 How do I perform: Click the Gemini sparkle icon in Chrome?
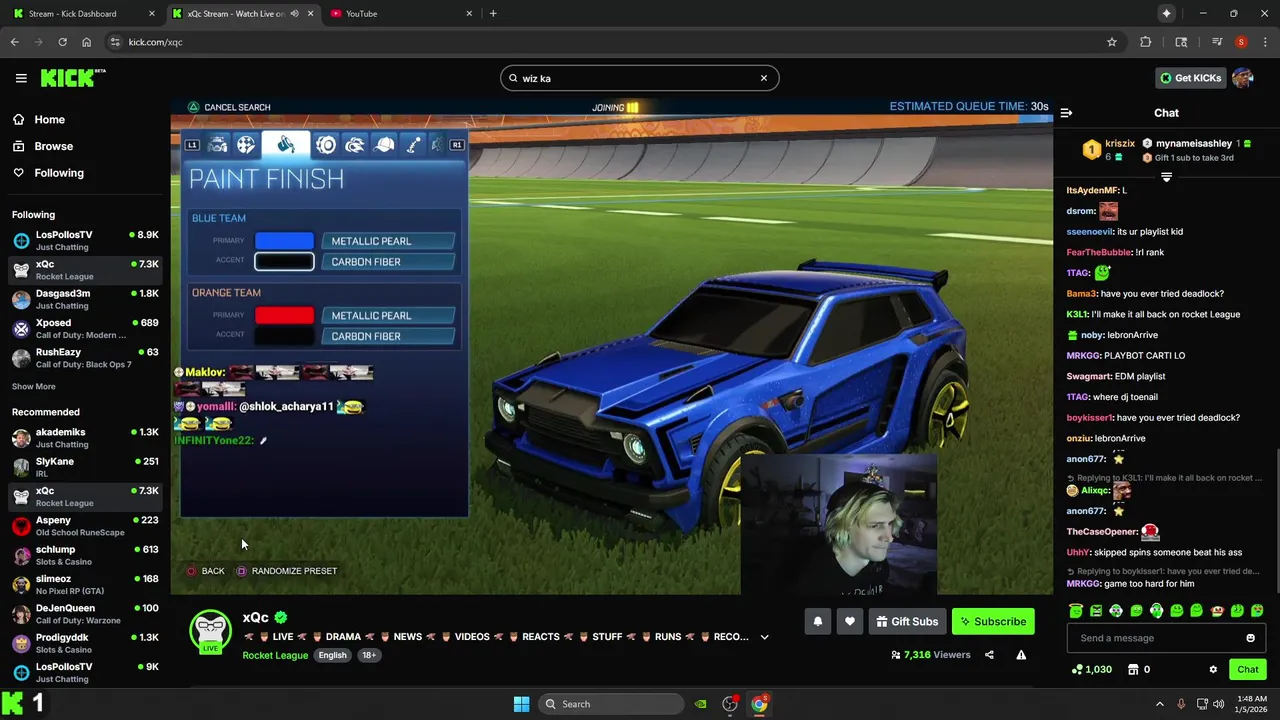1166,13
